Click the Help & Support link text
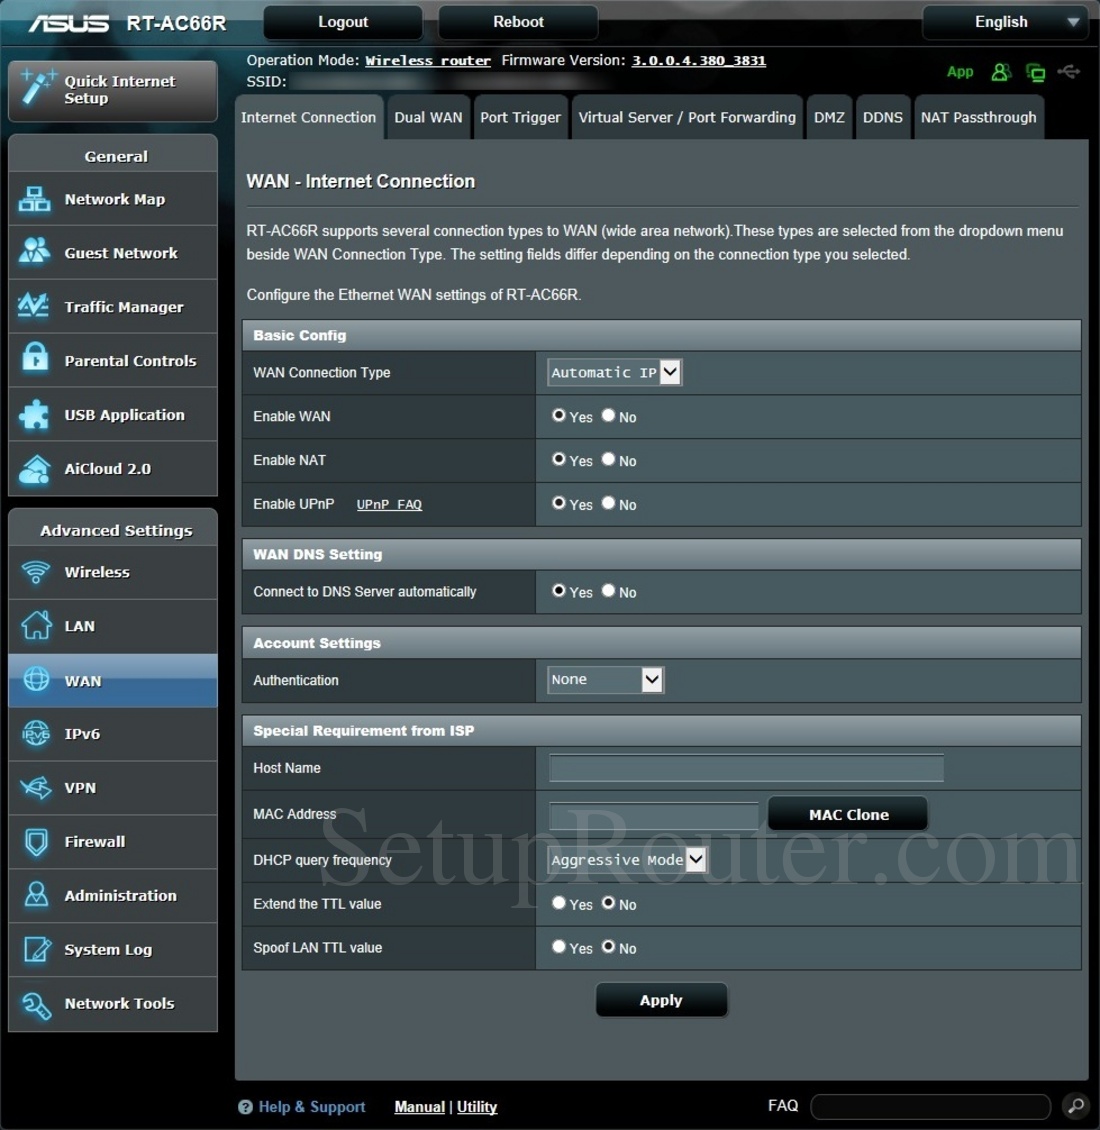This screenshot has height=1130, width=1100. [x=312, y=1107]
